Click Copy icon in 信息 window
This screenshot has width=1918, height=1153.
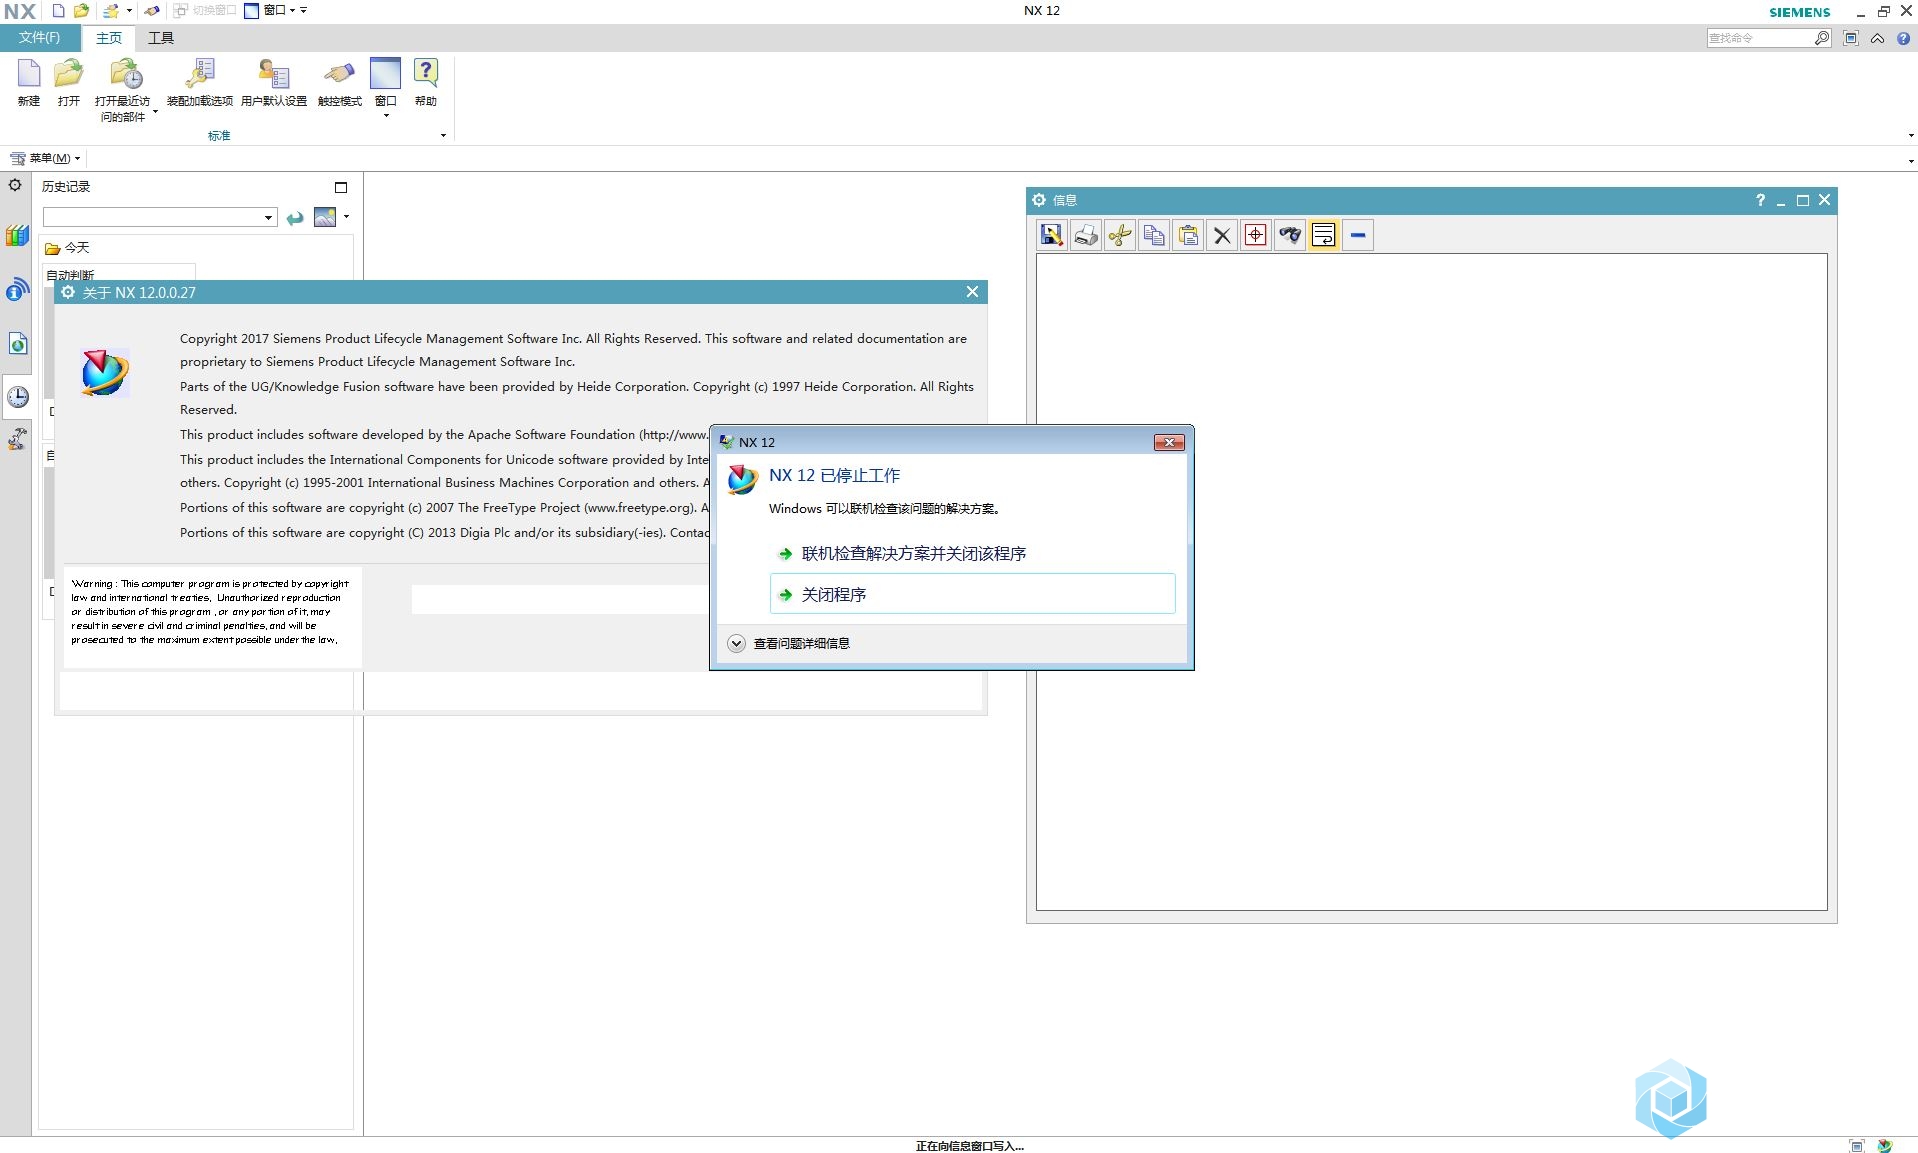[x=1154, y=235]
